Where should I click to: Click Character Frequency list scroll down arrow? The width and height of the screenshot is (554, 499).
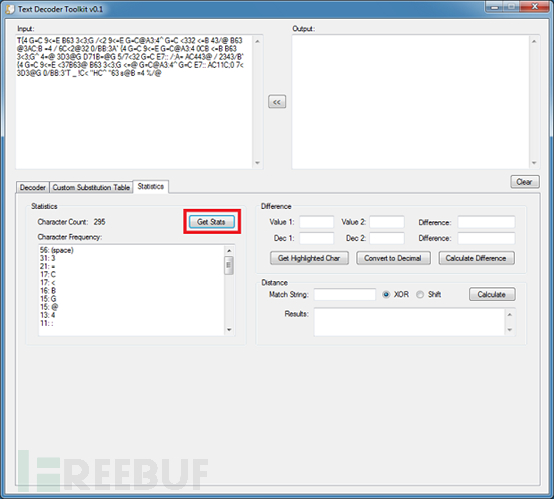click(x=229, y=330)
